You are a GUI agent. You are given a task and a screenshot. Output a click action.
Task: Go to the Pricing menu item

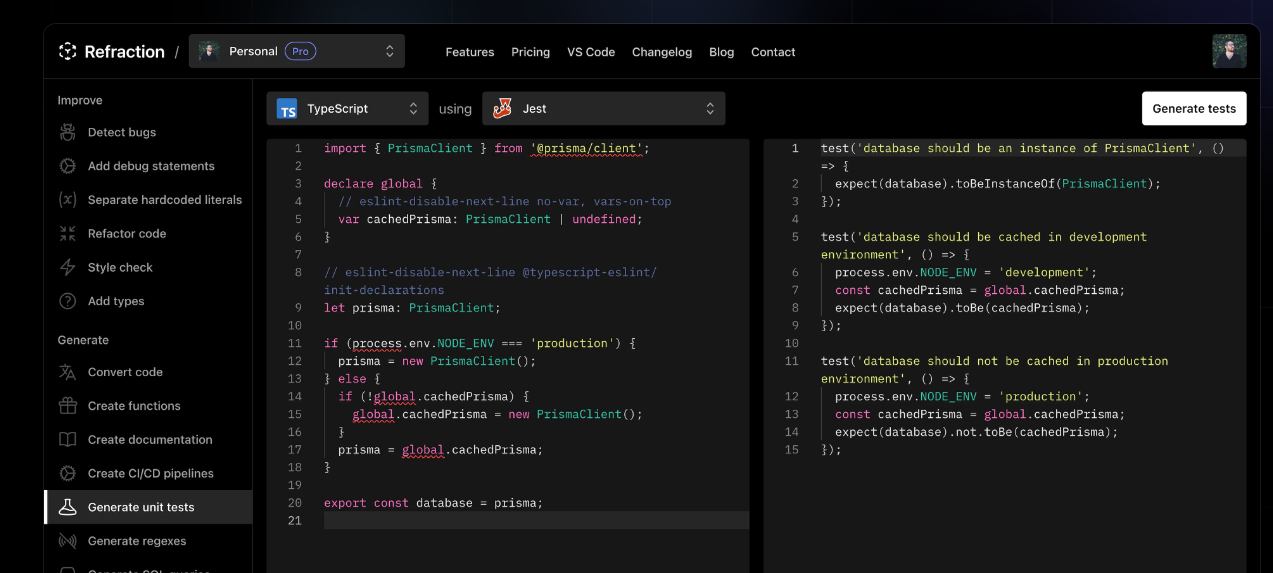point(530,52)
